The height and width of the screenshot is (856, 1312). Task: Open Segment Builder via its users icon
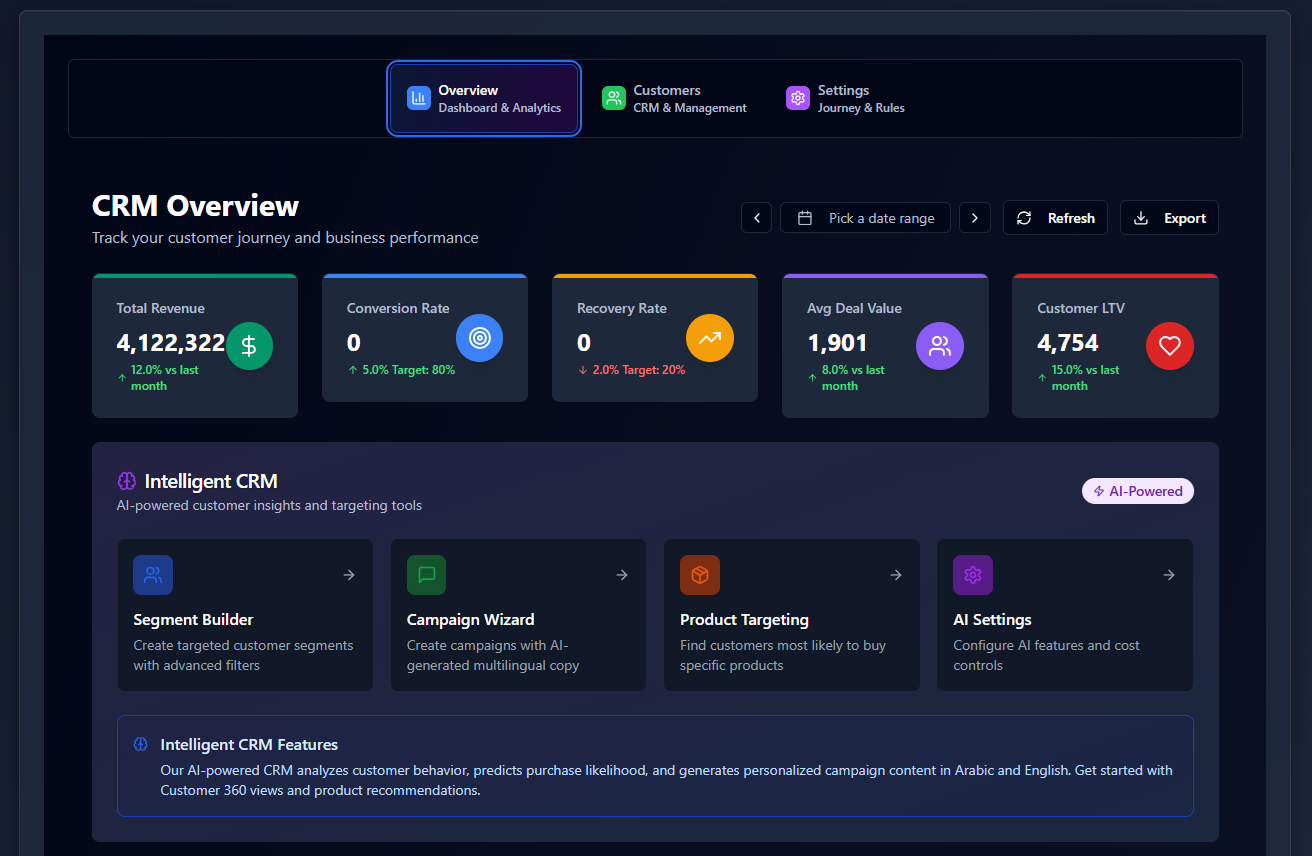click(x=153, y=575)
